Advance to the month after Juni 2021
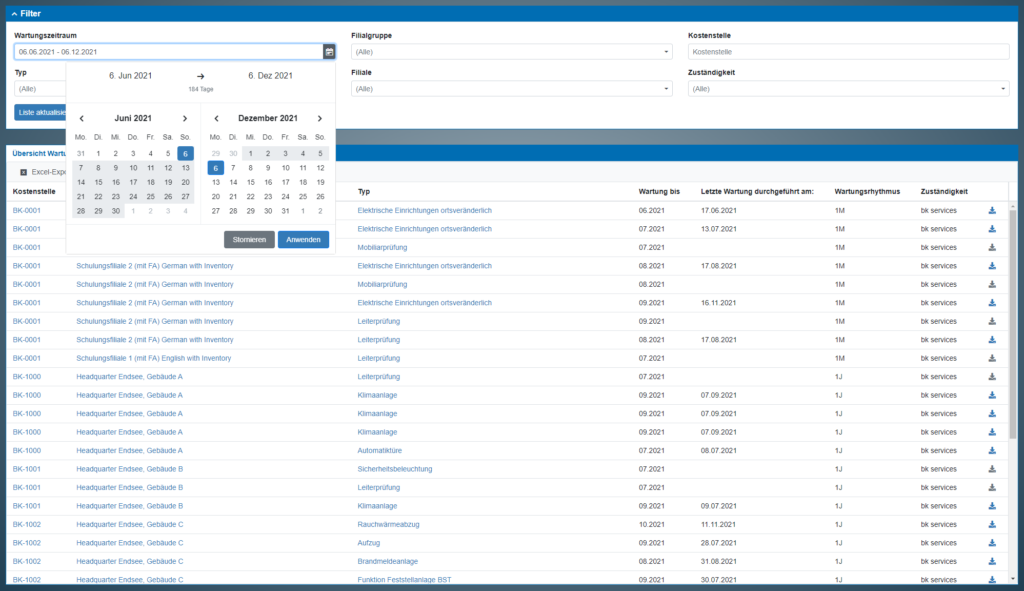This screenshot has height=591, width=1024. point(185,118)
